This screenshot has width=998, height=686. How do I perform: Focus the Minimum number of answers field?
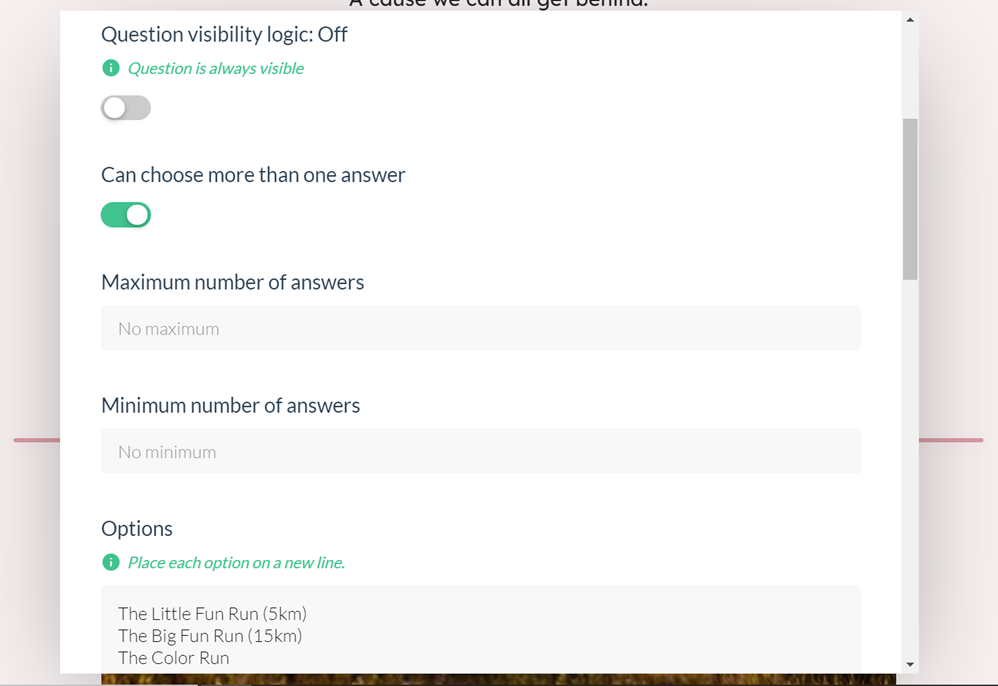coord(481,452)
